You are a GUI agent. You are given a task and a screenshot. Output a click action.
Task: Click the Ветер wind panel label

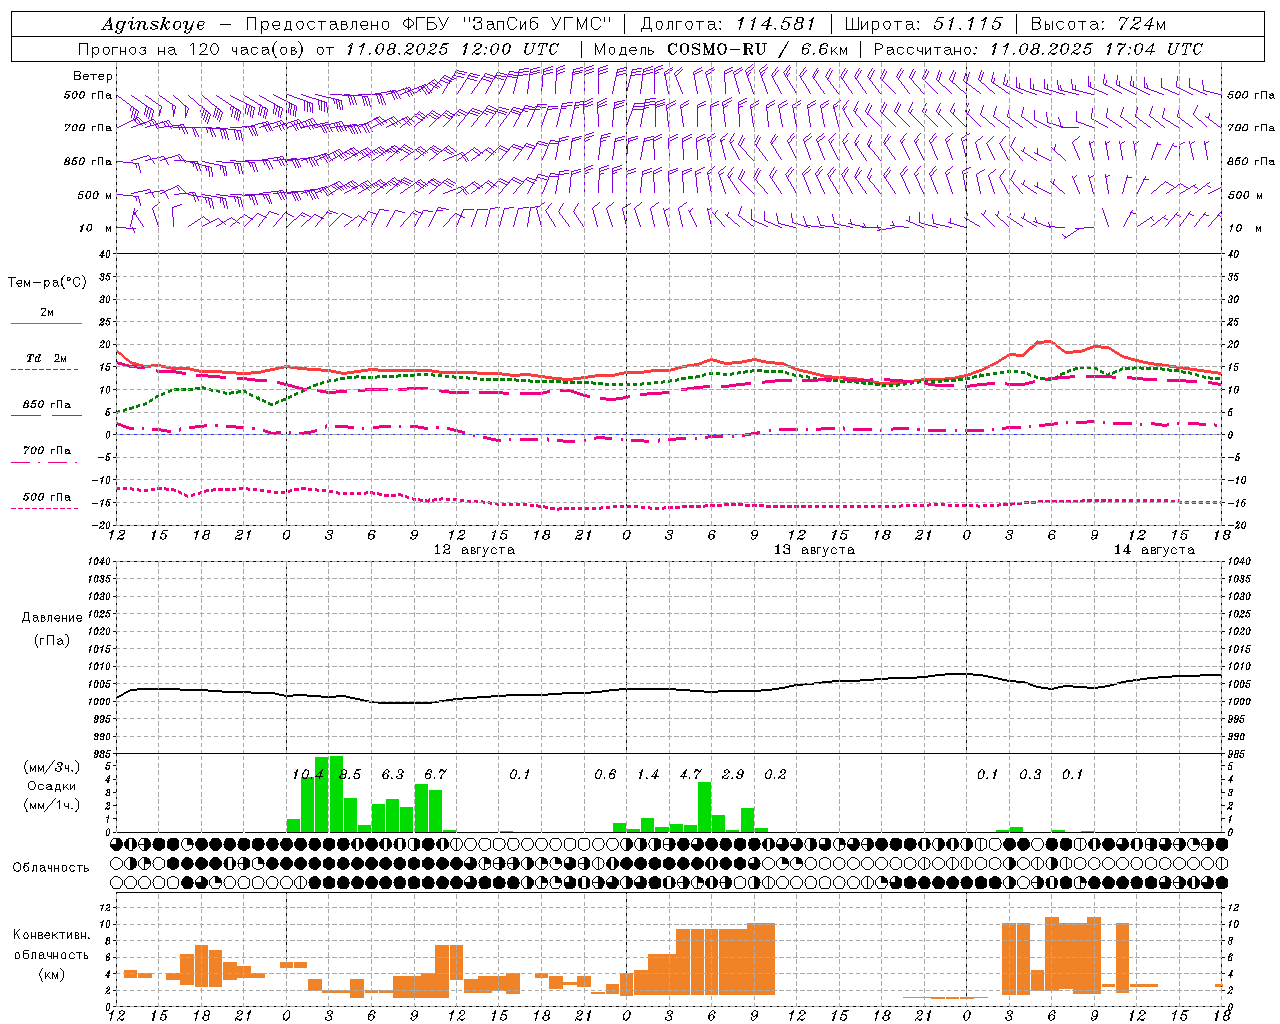[92, 76]
